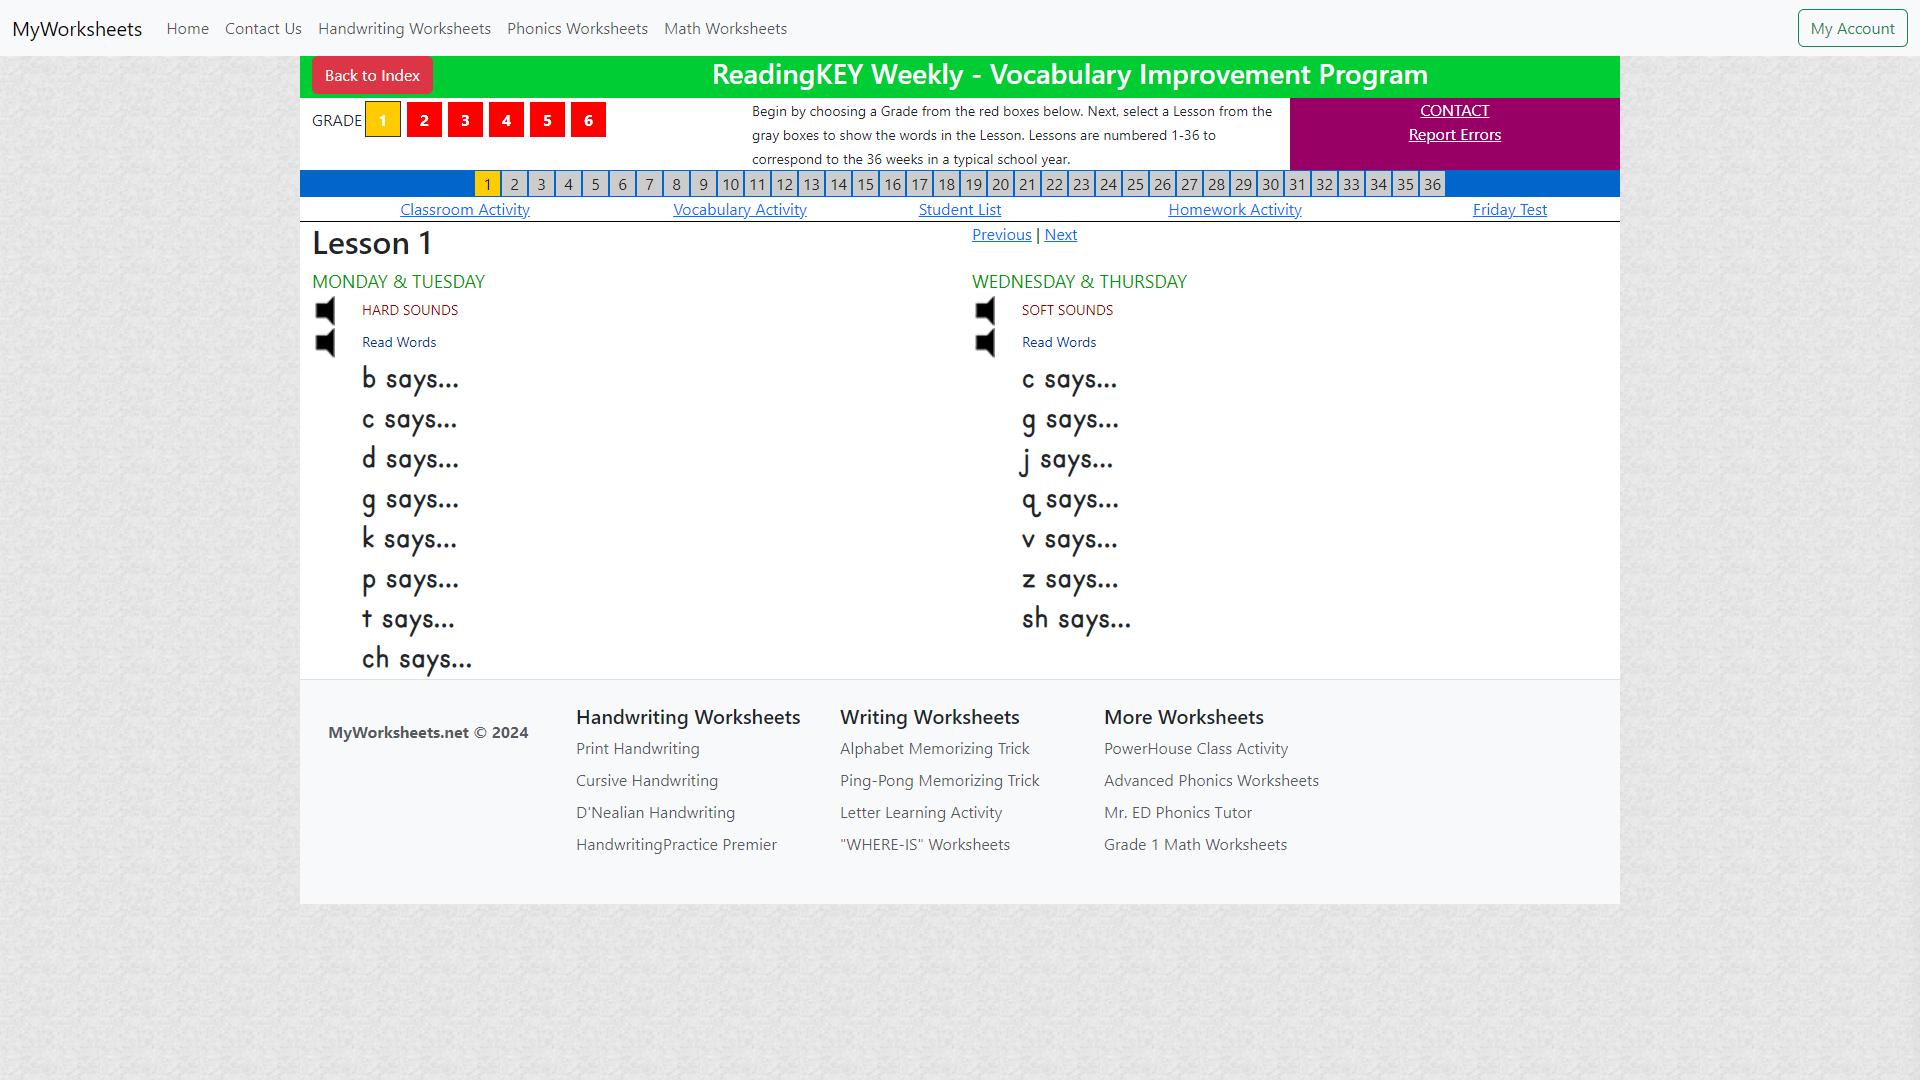Open Friday Test link

pos(1510,210)
